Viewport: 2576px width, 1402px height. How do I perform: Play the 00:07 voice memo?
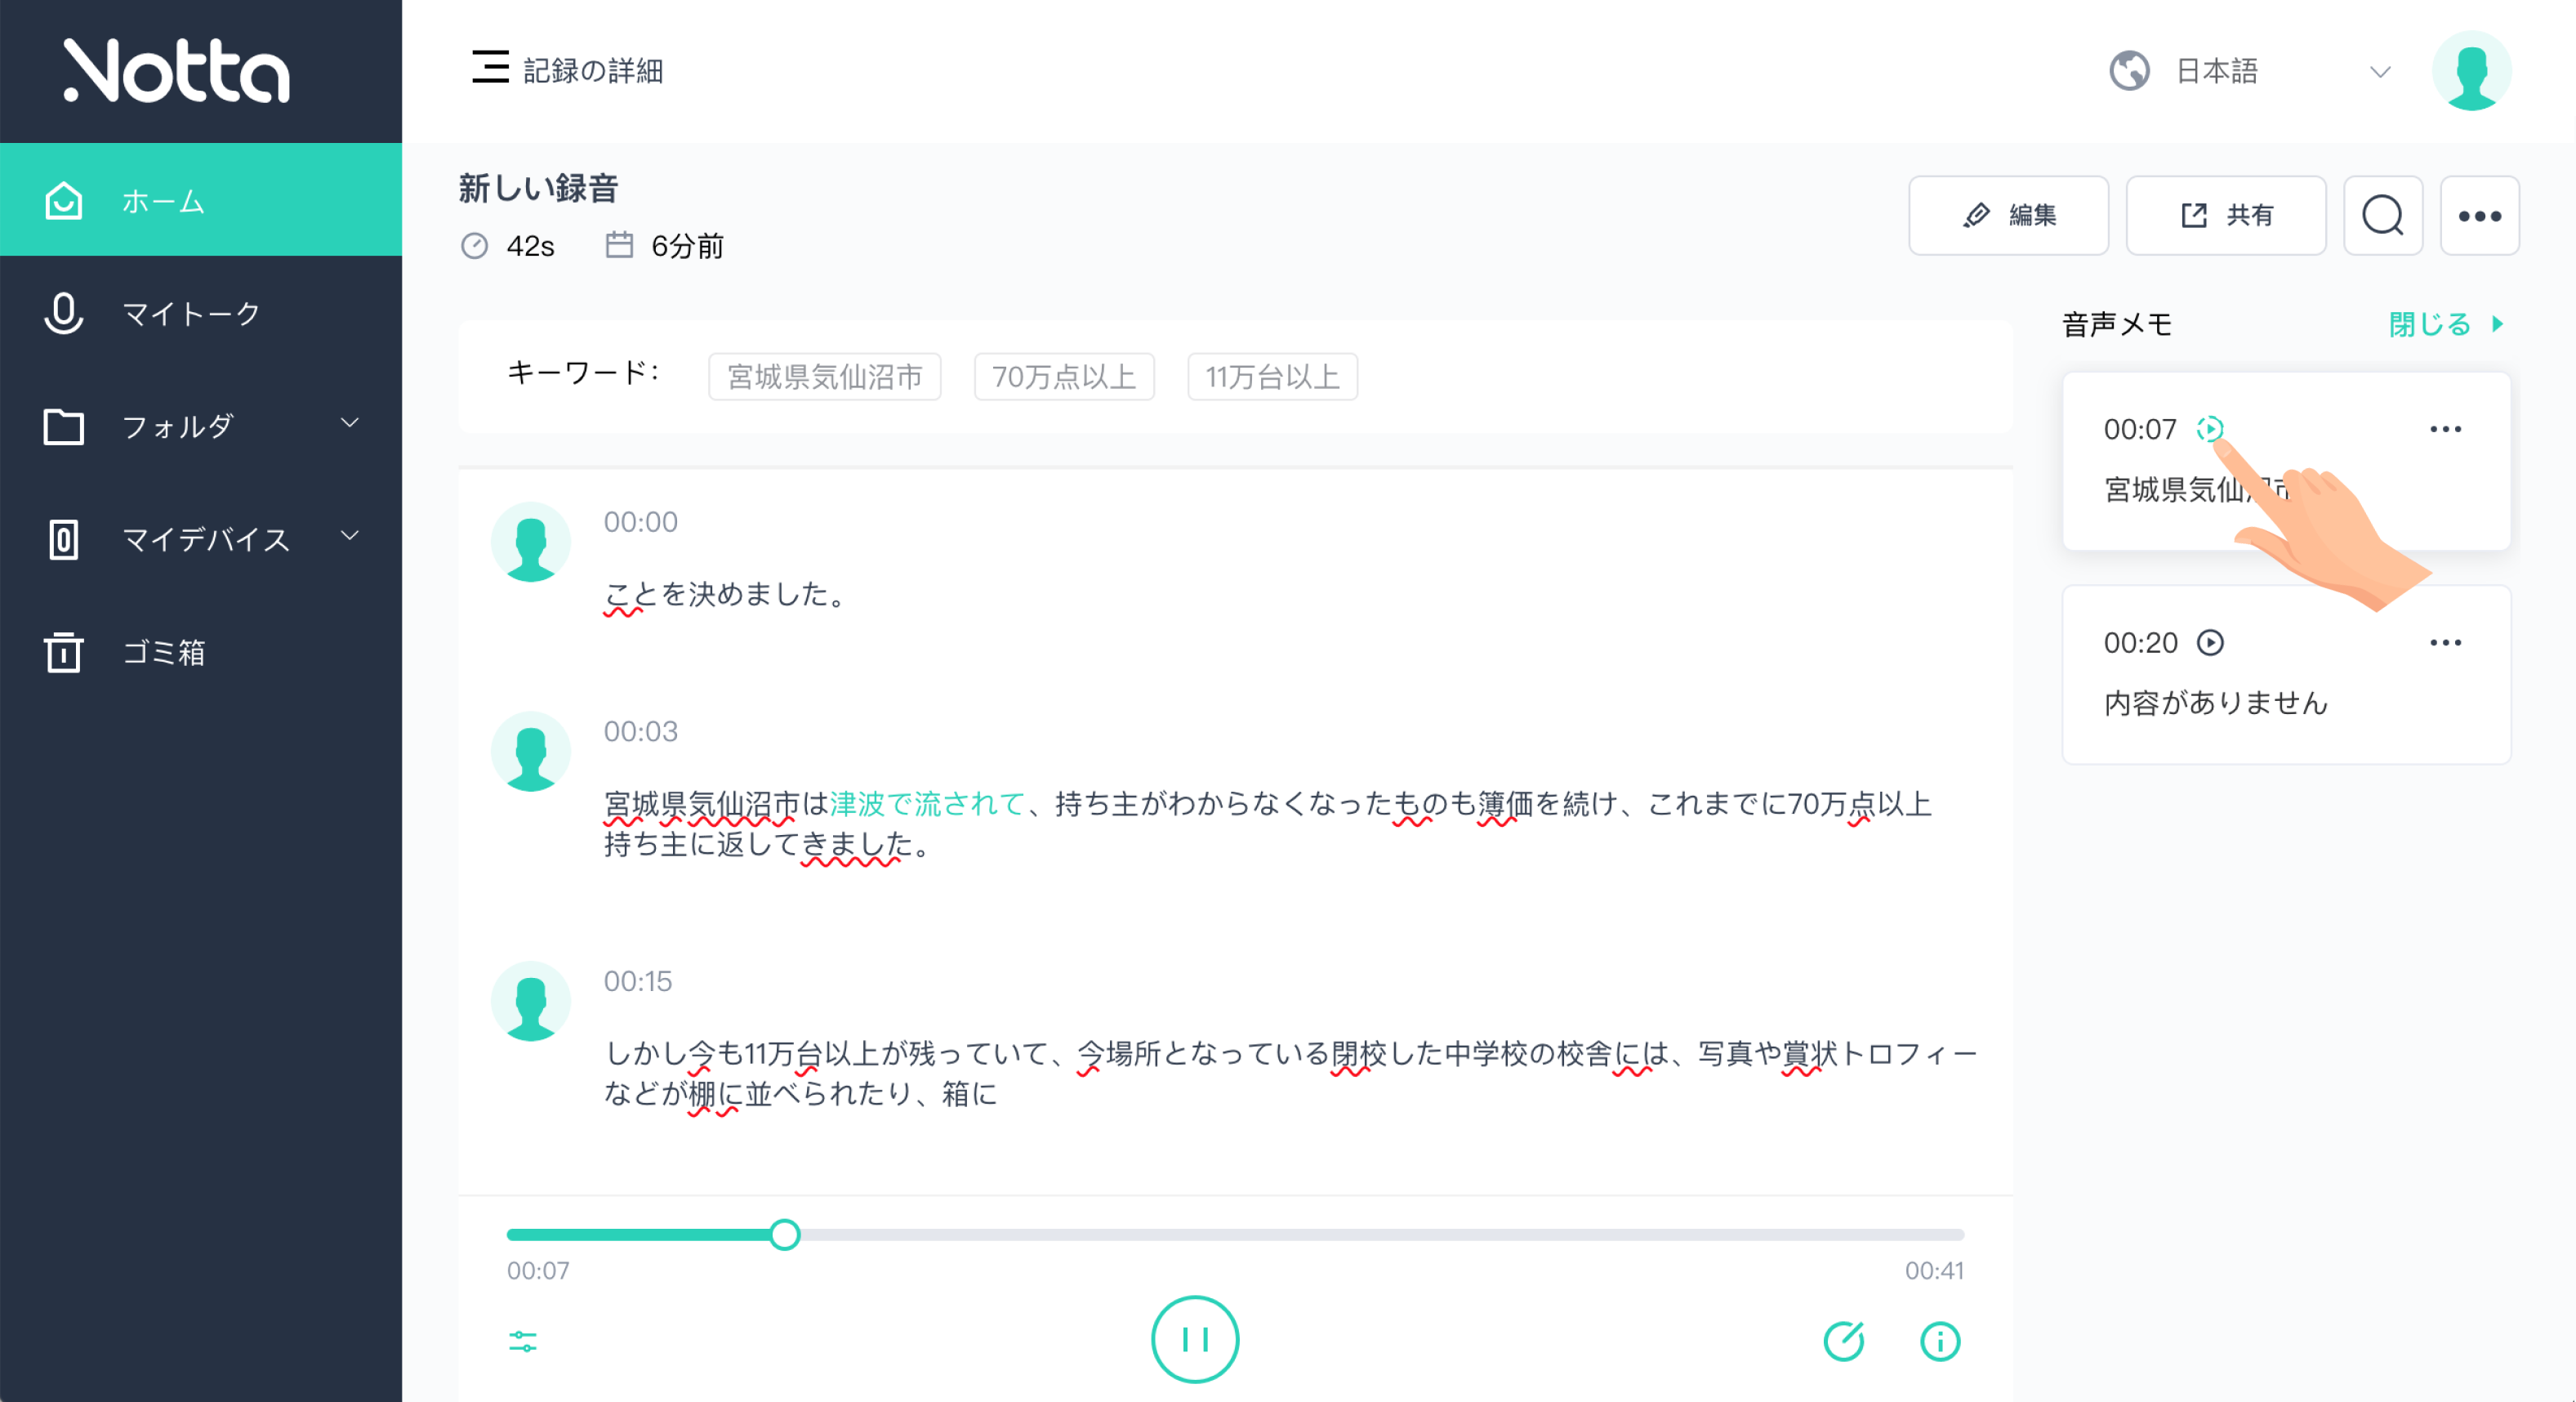click(x=2211, y=429)
